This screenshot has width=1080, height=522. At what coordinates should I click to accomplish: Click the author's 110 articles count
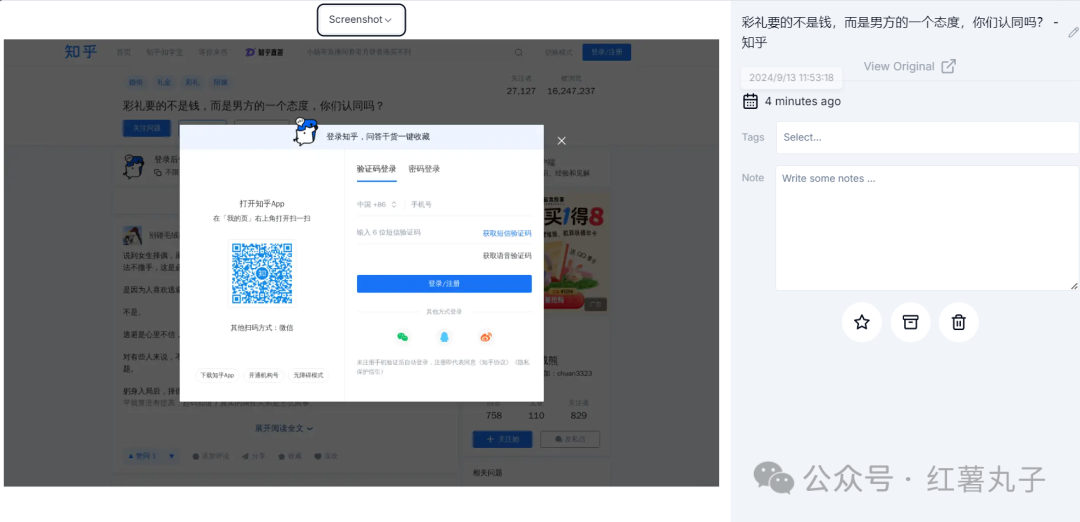coord(536,415)
